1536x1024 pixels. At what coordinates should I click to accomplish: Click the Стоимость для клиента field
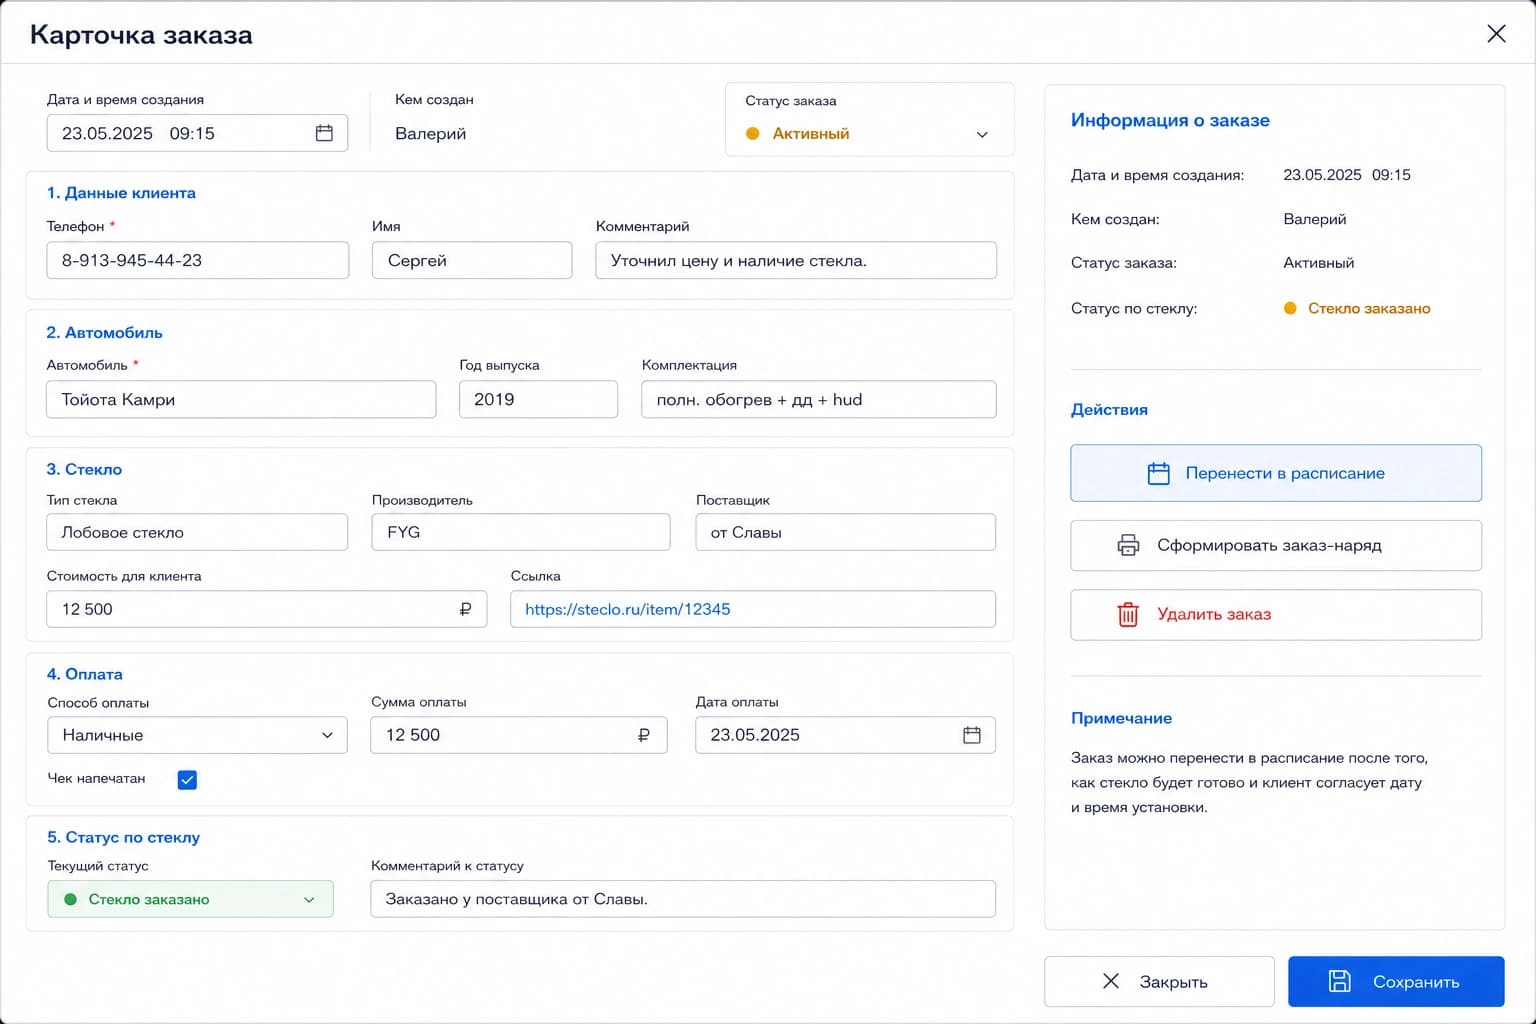pyautogui.click(x=267, y=609)
